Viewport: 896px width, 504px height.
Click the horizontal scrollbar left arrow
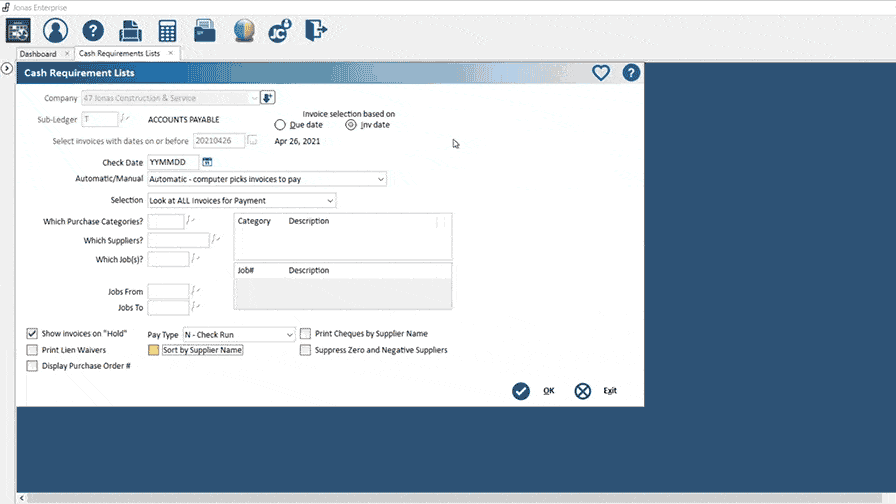pos(22,498)
